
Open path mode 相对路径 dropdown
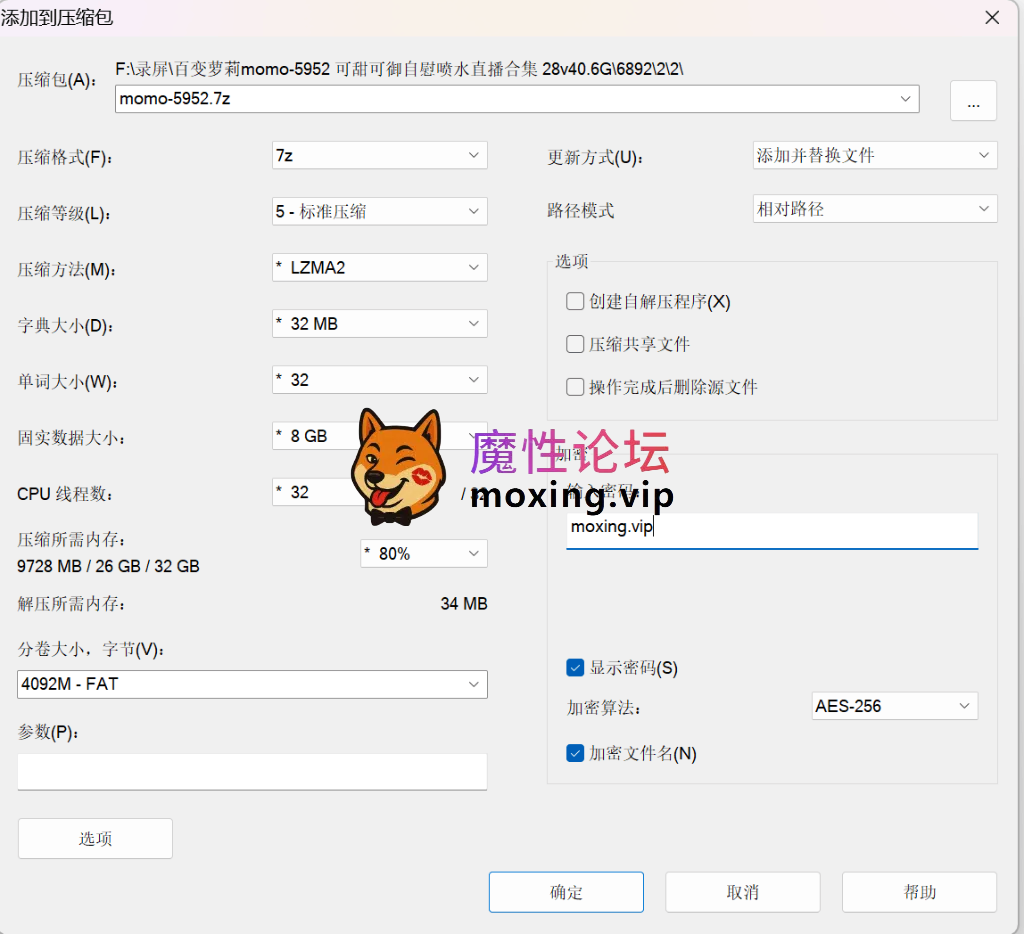pos(874,209)
